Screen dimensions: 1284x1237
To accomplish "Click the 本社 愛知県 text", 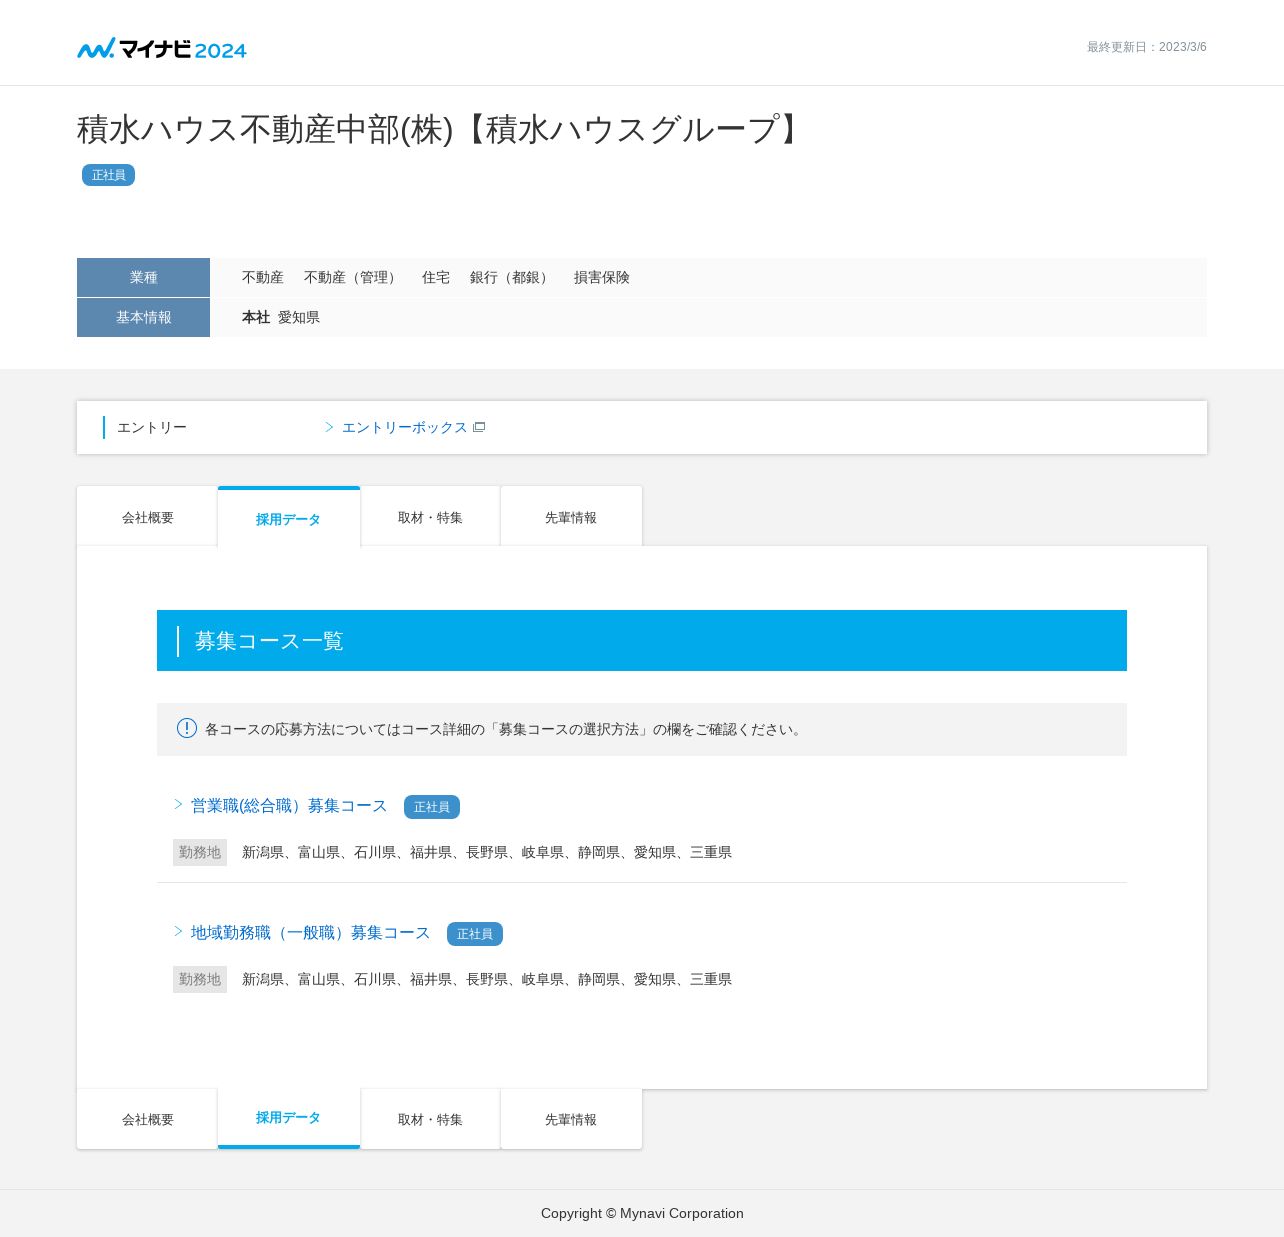I will tap(281, 317).
